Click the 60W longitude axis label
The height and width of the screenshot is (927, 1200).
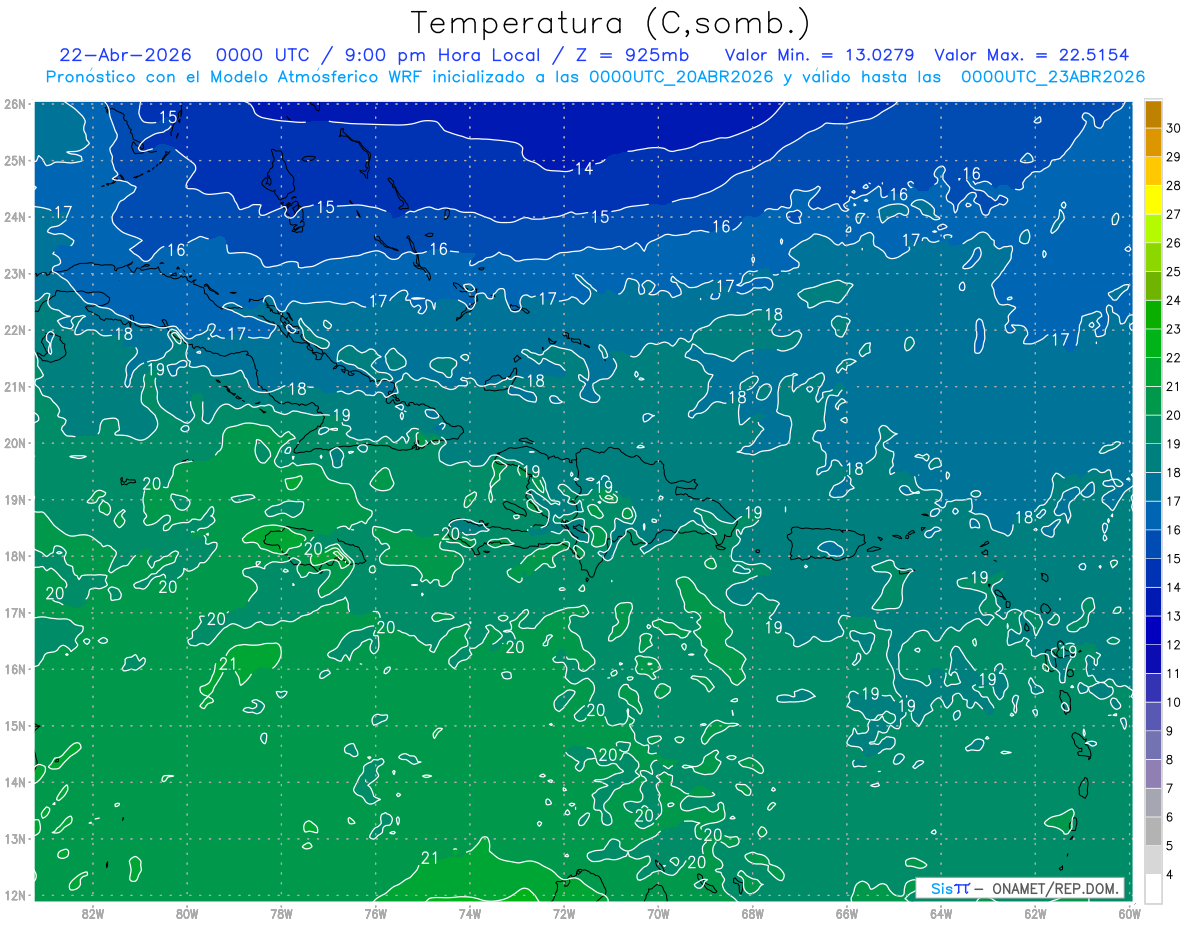click(x=1130, y=912)
